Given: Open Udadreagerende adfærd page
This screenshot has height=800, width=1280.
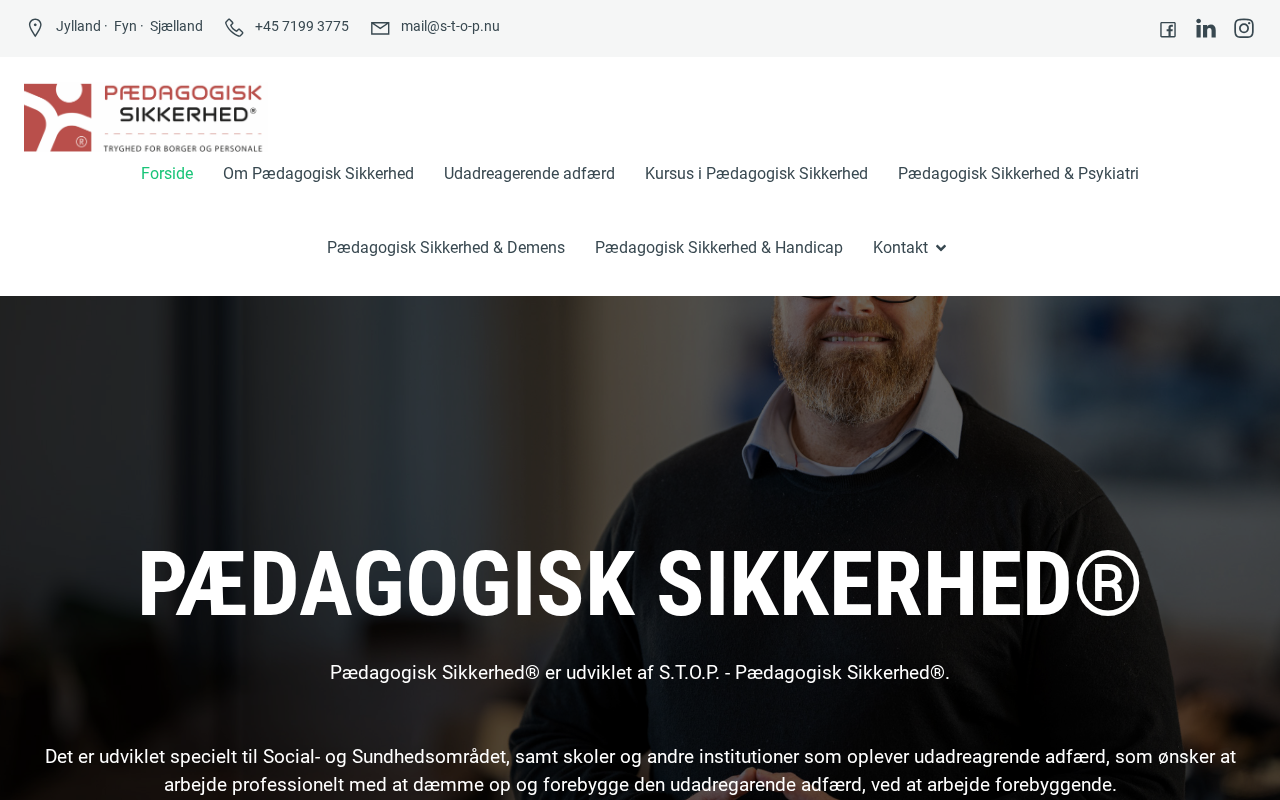Looking at the screenshot, I should [529, 174].
